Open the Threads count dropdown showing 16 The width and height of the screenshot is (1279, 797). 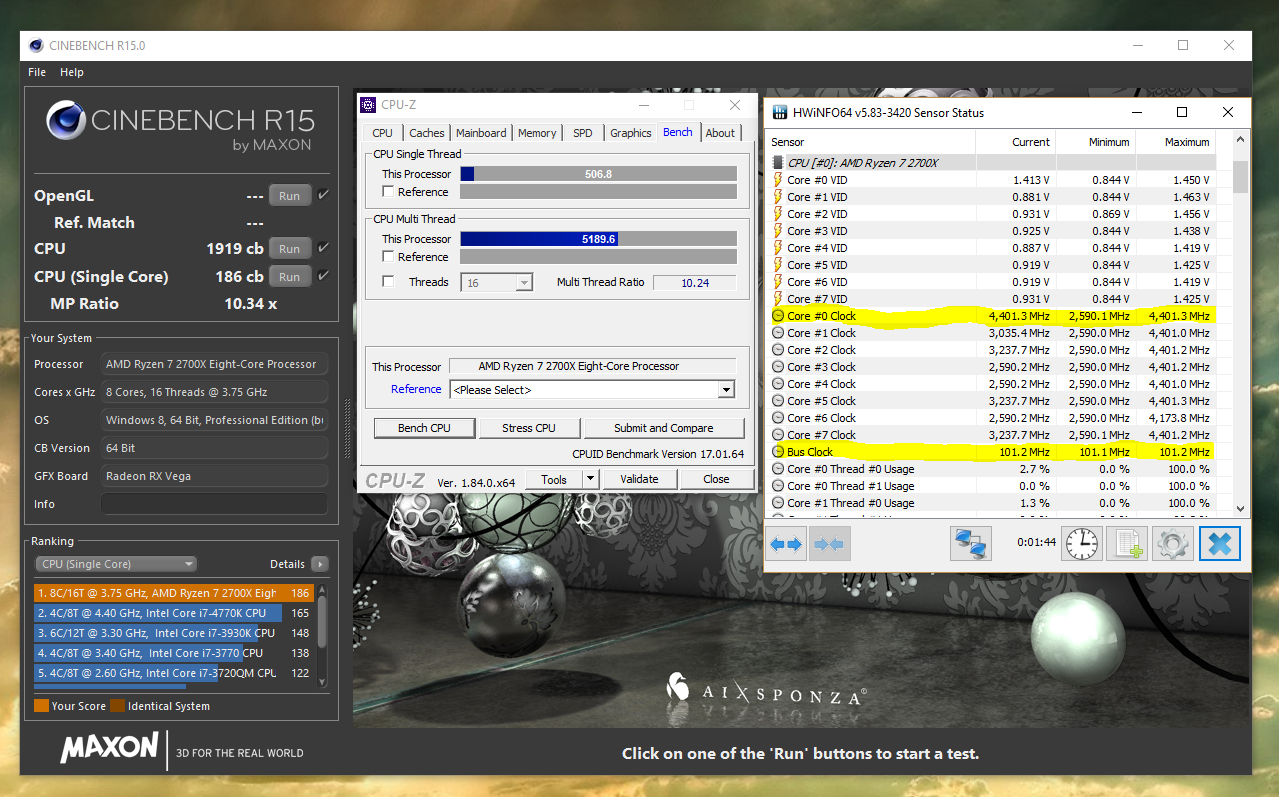click(x=497, y=283)
